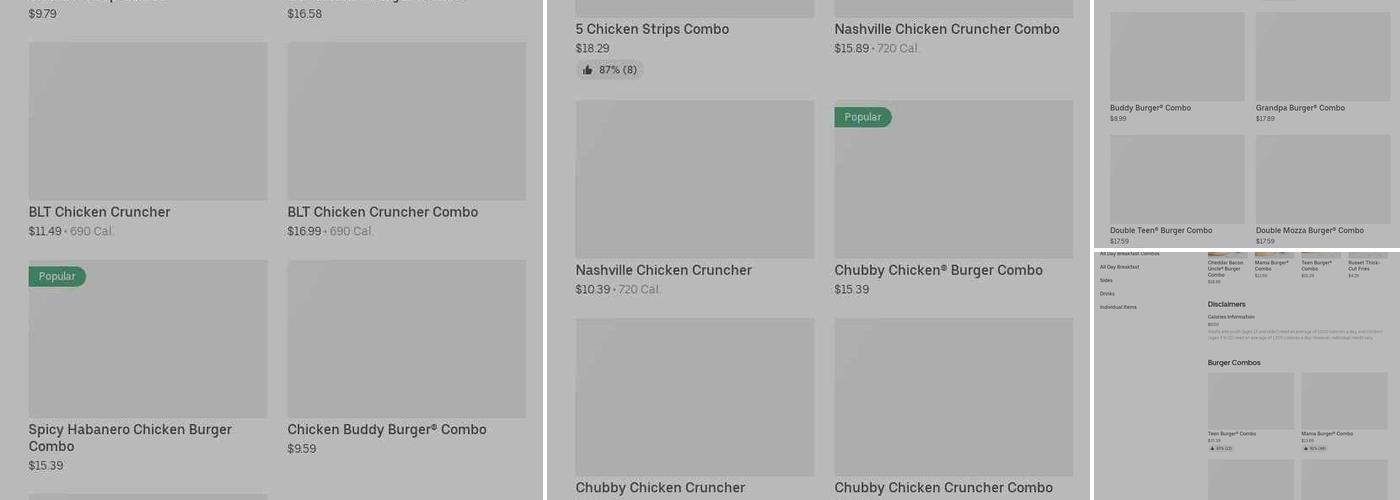Click Russet Thick-Cut Fries item
The height and width of the screenshot is (500, 1400).
pyautogui.click(x=1364, y=266)
